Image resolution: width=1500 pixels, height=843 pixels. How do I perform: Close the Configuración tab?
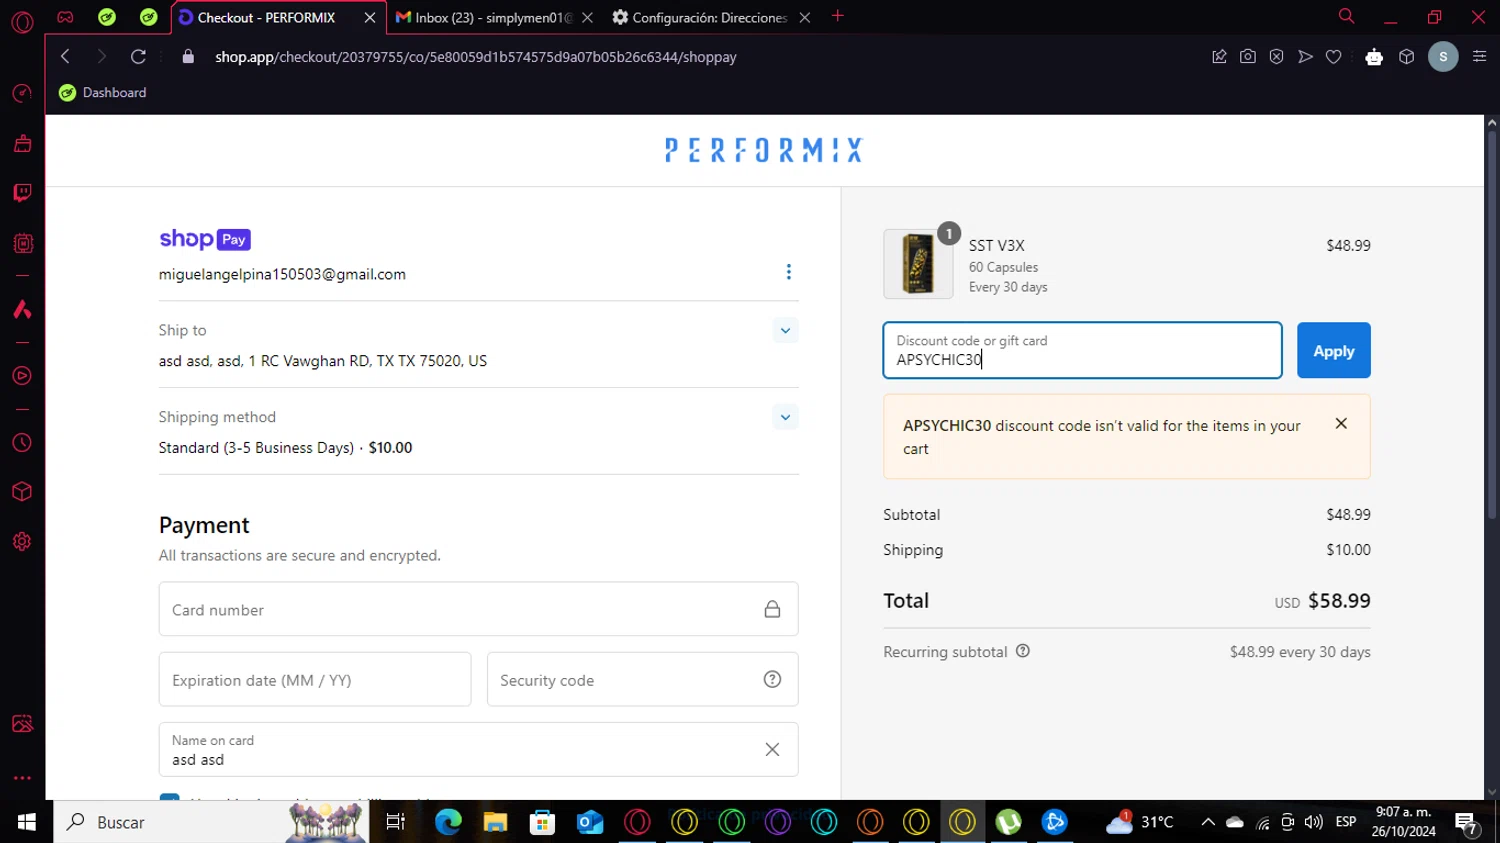pos(805,17)
